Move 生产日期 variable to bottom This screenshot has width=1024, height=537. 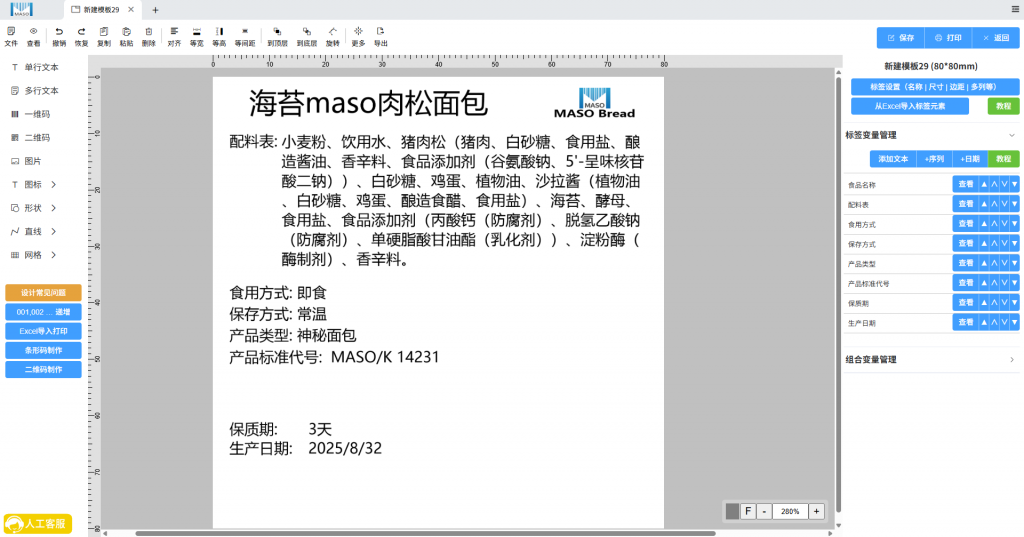tap(1014, 322)
